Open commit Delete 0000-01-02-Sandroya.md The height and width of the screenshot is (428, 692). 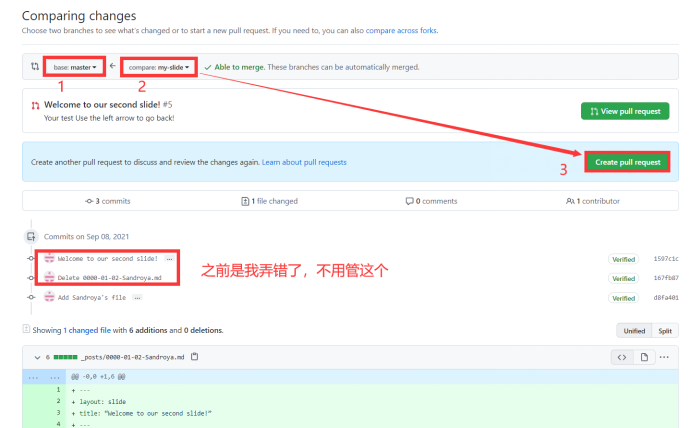[109, 278]
